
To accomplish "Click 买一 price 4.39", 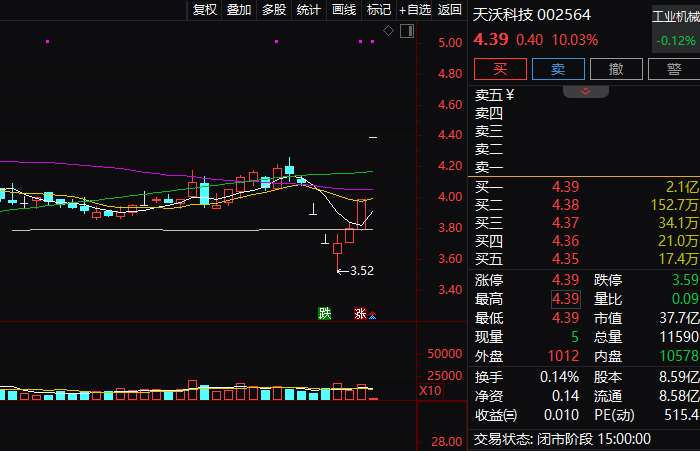I will click(565, 187).
